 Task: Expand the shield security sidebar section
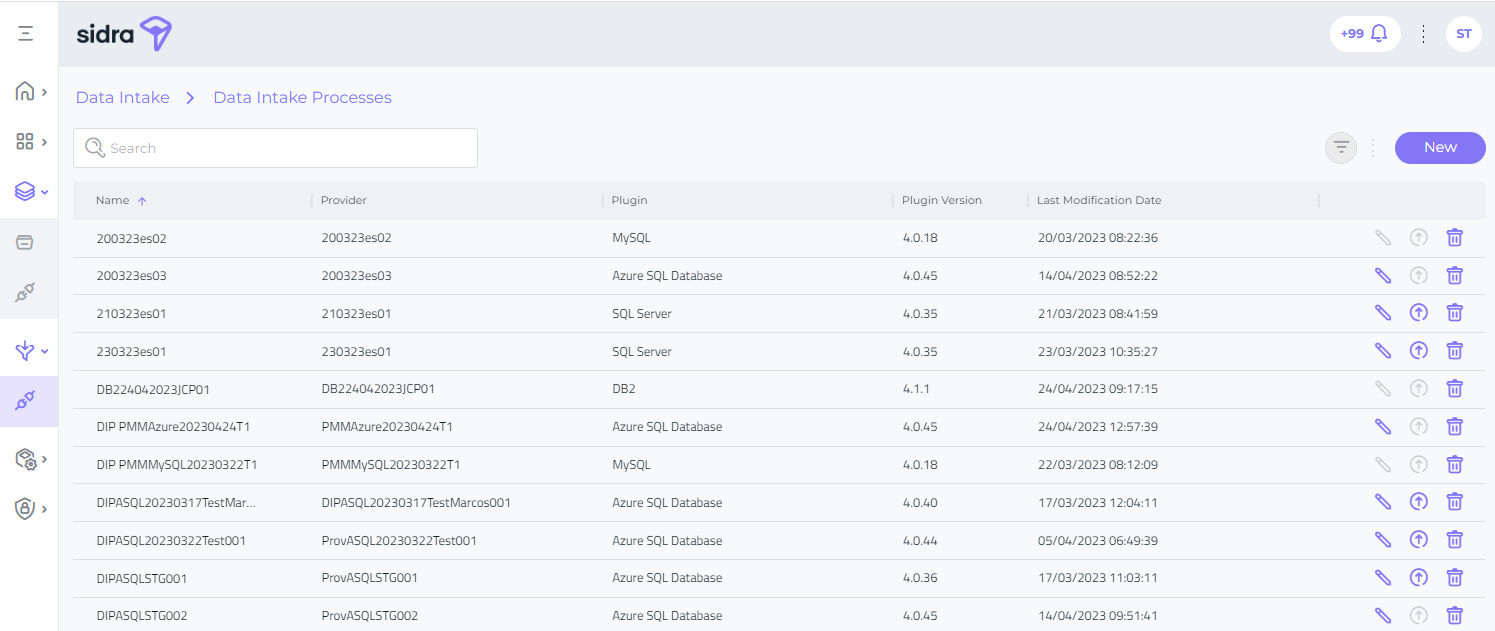pyautogui.click(x=30, y=508)
